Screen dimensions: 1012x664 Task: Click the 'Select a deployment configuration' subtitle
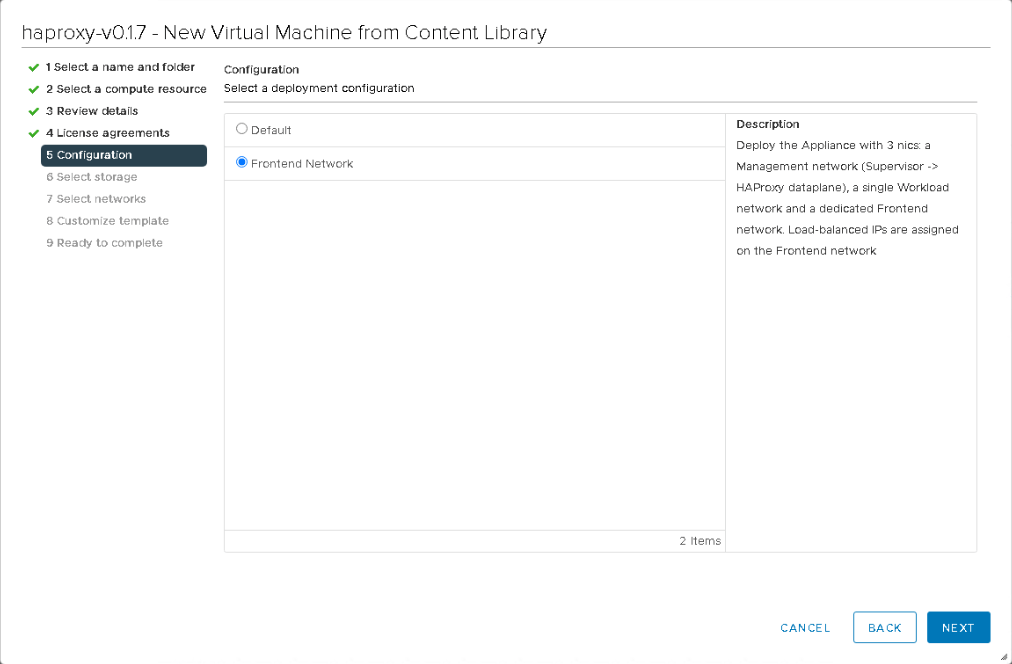click(x=319, y=88)
